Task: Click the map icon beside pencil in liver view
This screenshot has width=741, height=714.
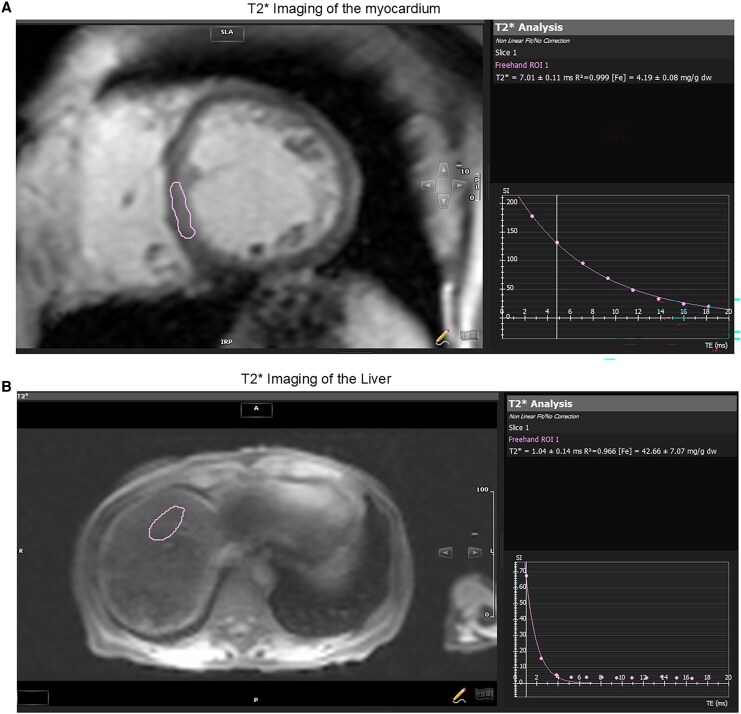Action: [x=484, y=693]
